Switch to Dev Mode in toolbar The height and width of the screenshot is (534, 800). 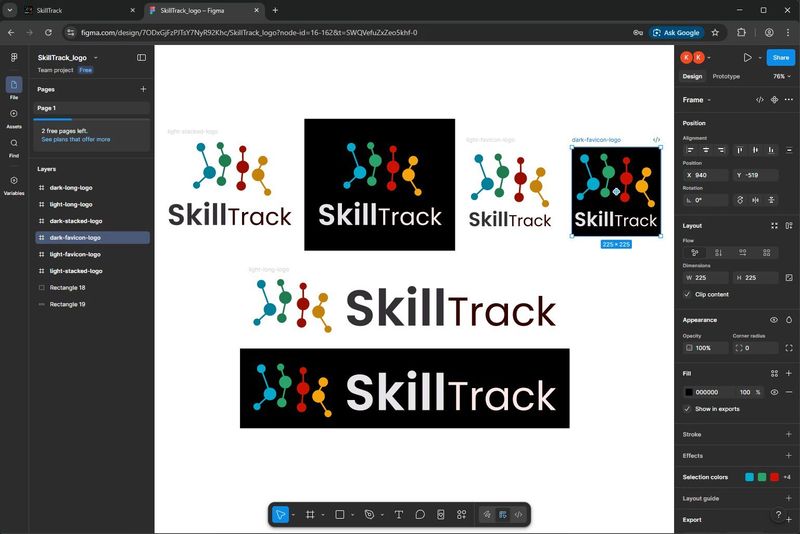[518, 515]
